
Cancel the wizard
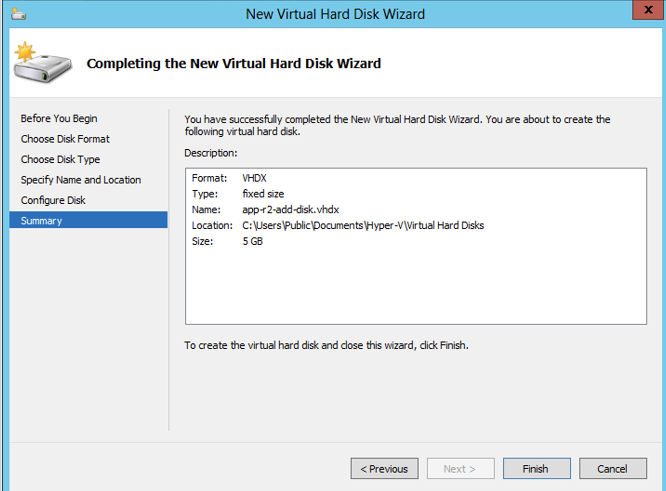click(612, 468)
